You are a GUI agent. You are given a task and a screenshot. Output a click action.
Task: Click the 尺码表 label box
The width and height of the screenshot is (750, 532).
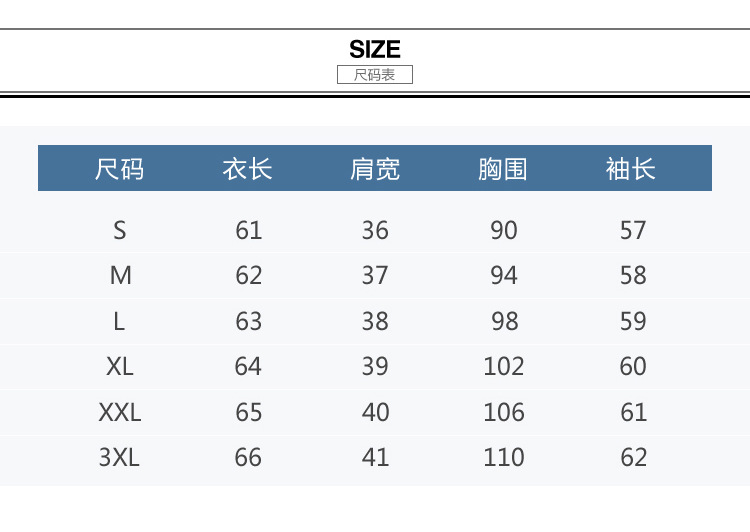(375, 75)
